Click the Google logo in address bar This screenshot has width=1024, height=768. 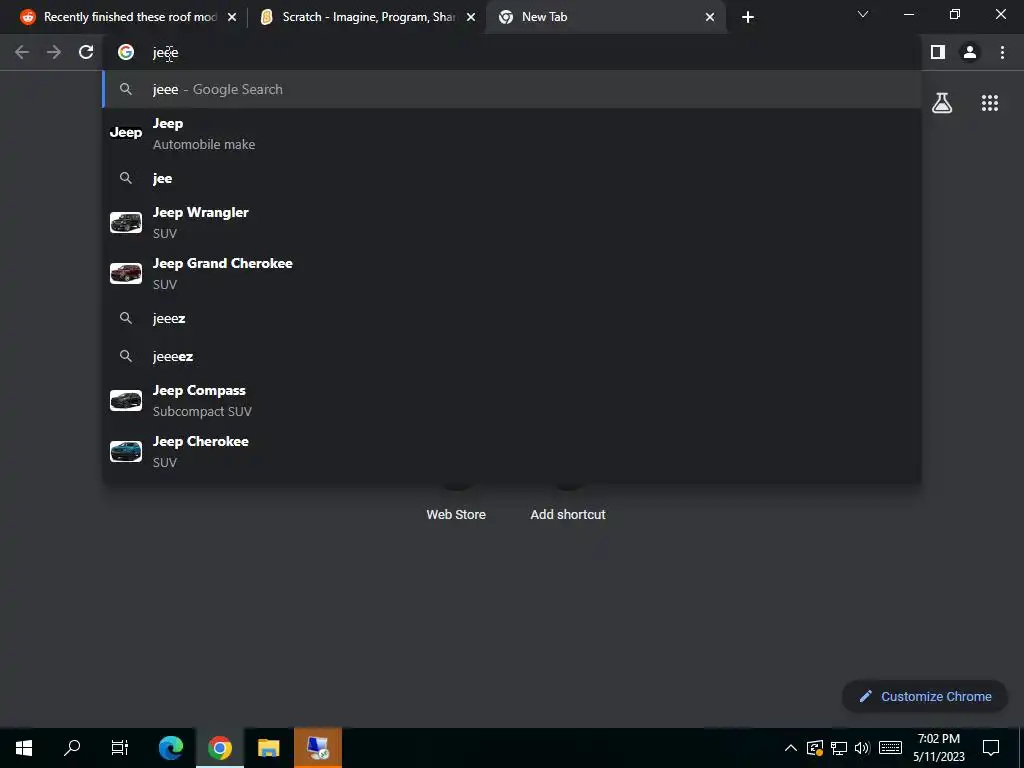[126, 52]
